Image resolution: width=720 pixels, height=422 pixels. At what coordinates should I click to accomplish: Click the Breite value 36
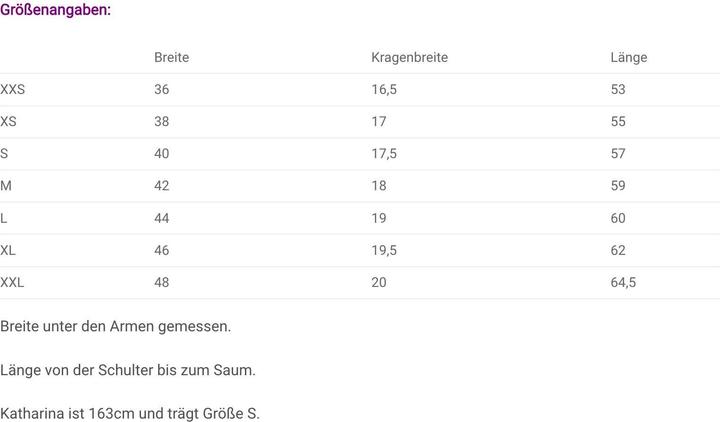(x=162, y=90)
